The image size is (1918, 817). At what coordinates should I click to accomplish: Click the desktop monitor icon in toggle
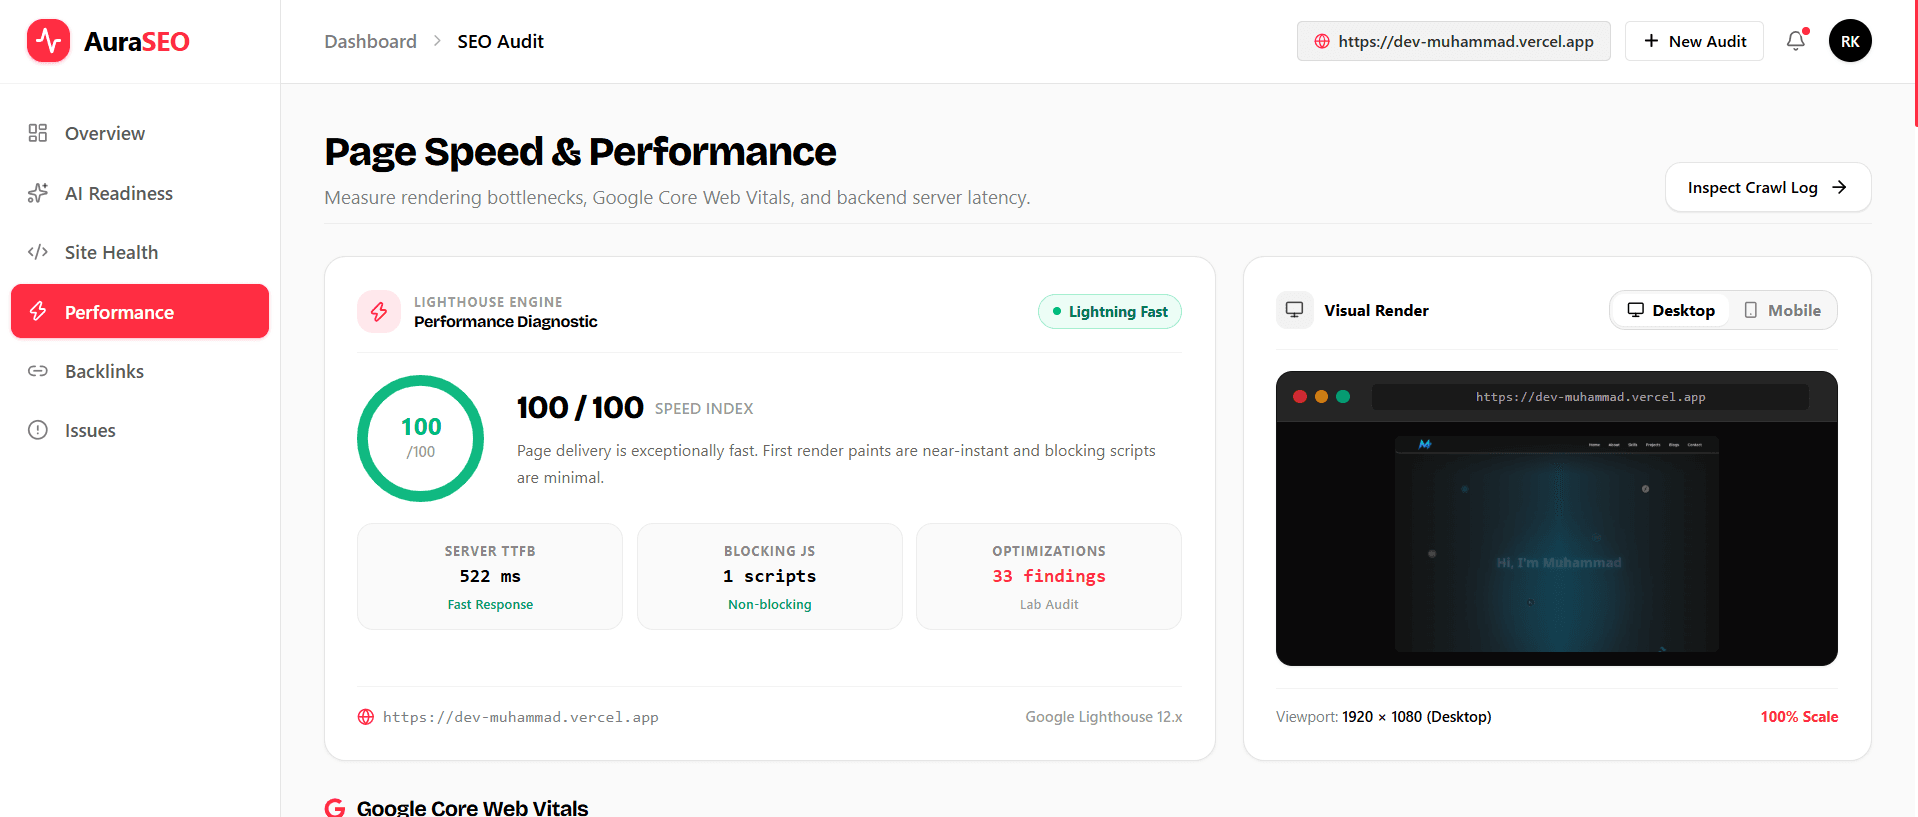pyautogui.click(x=1636, y=310)
